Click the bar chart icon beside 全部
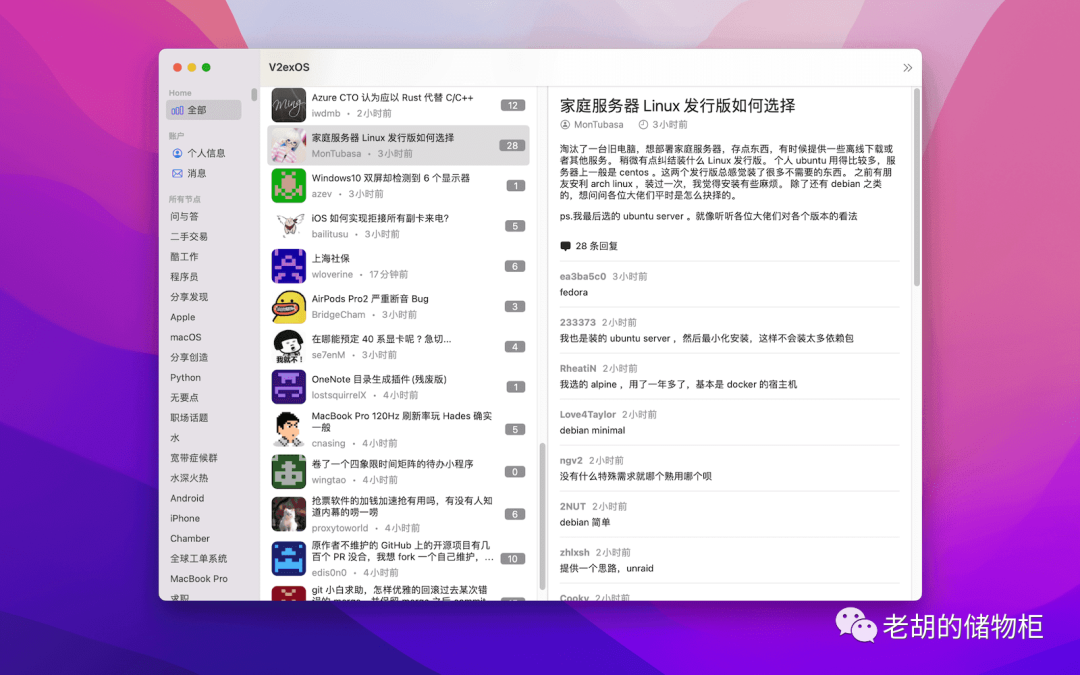The image size is (1080, 675). [177, 110]
